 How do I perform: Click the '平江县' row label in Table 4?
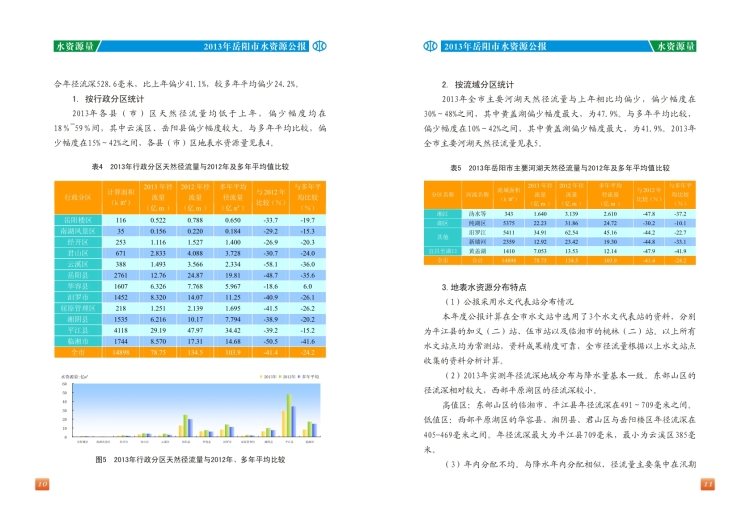tap(78, 330)
